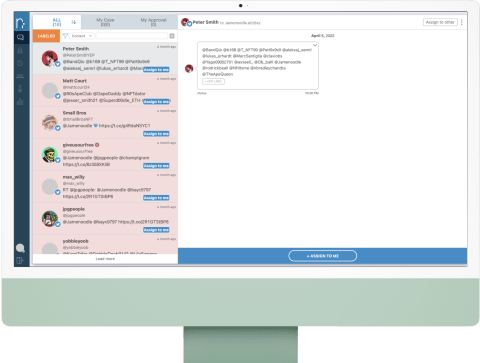The width and height of the screenshot is (480, 363).
Task: Open the merge-arrow workflow icon in sidebar
Action: 20,88
